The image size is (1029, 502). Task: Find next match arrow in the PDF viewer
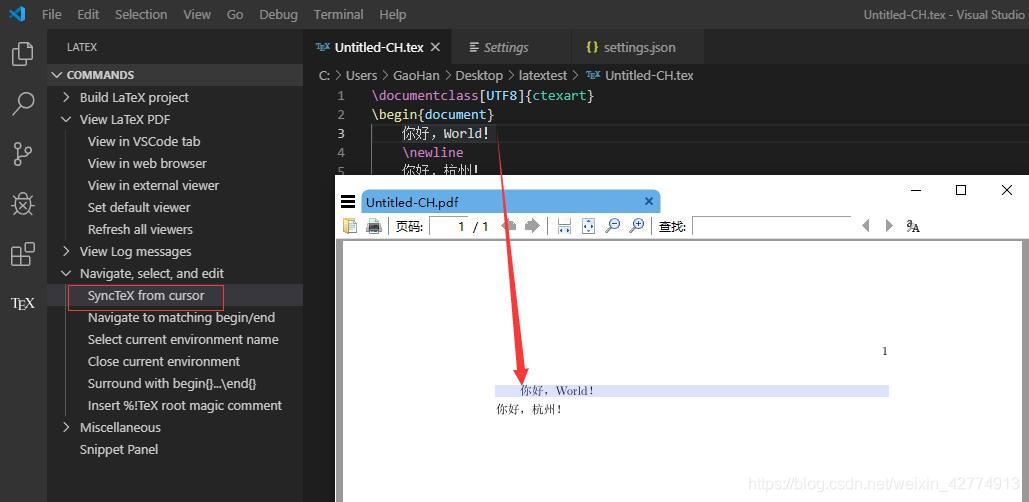[x=889, y=226]
